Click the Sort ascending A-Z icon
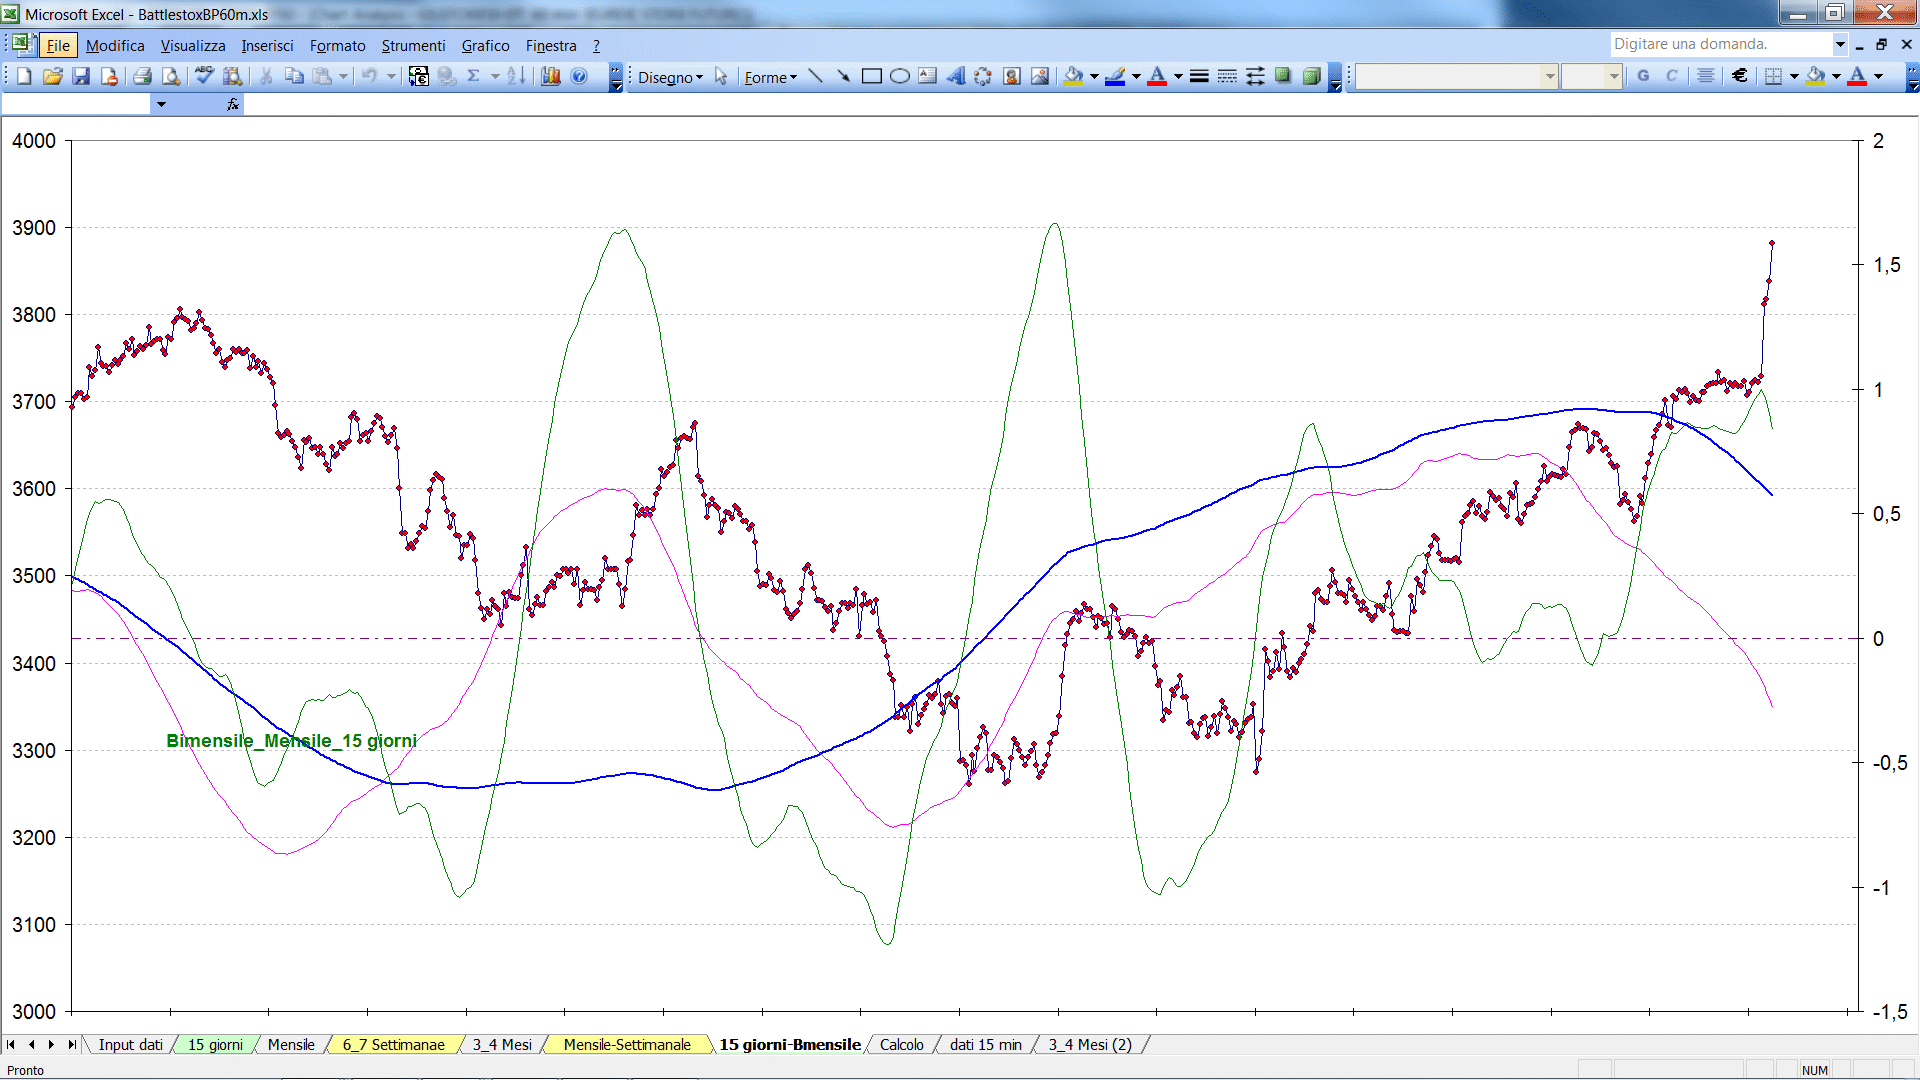1920x1080 pixels. point(516,76)
